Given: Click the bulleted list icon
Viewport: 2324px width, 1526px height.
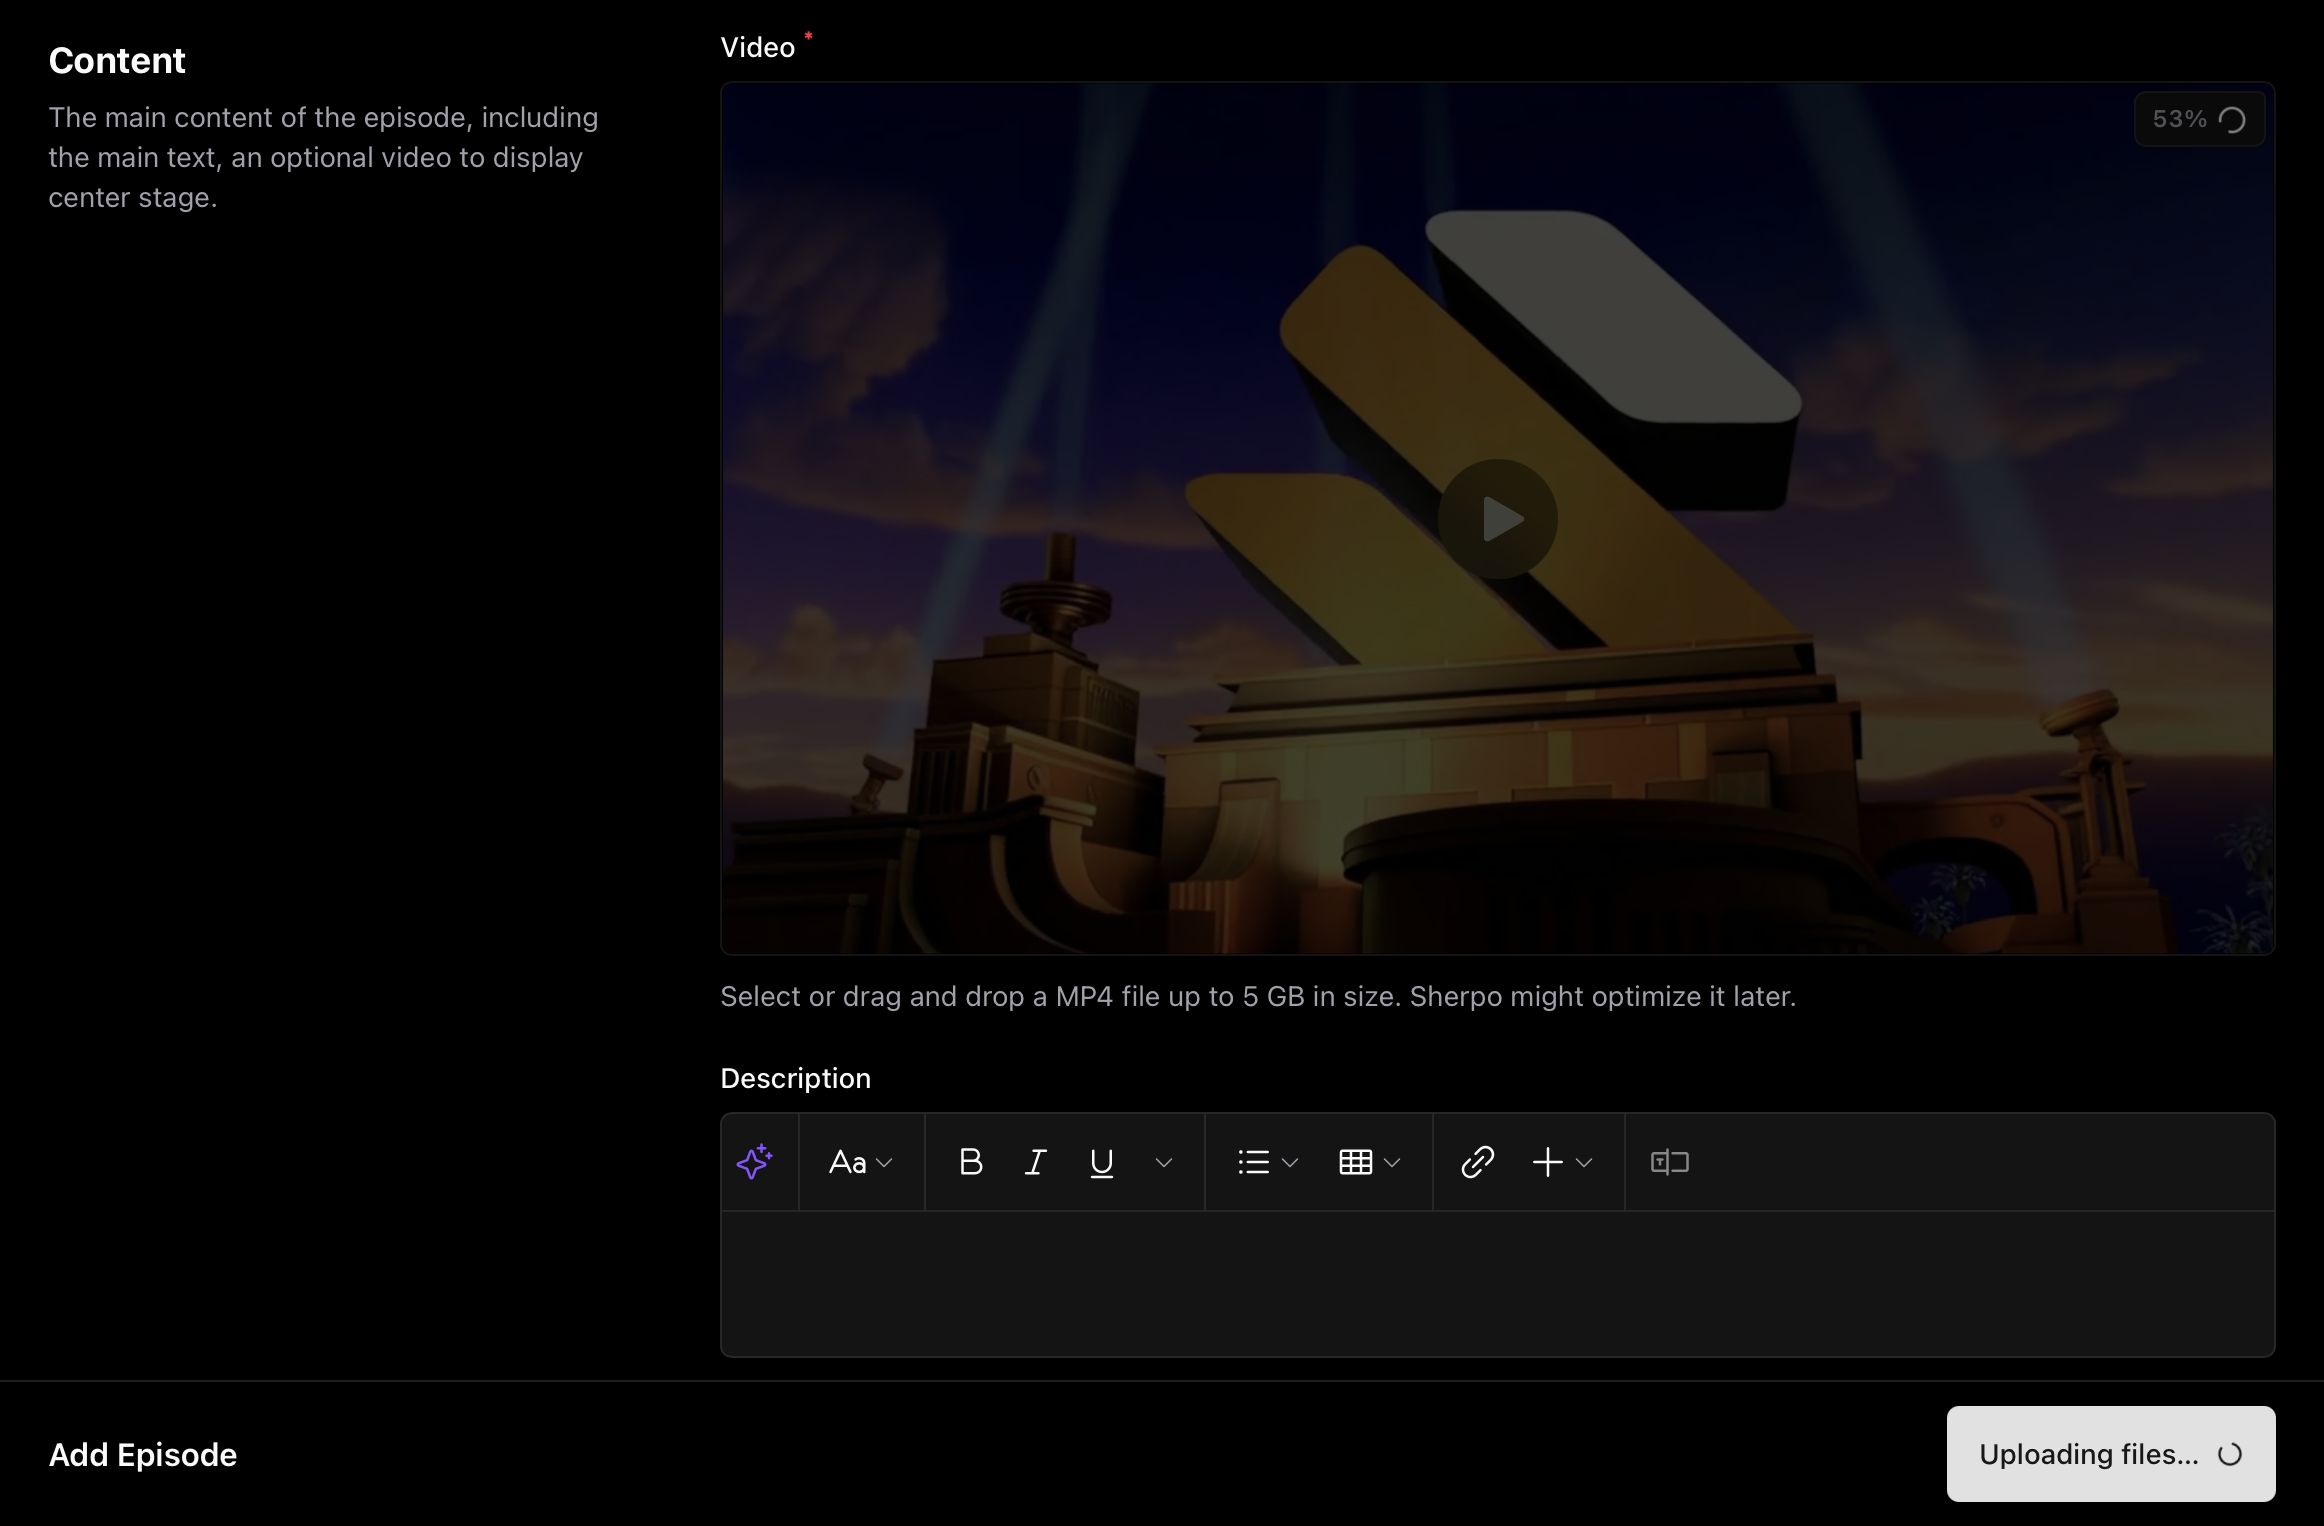Looking at the screenshot, I should pyautogui.click(x=1253, y=1162).
